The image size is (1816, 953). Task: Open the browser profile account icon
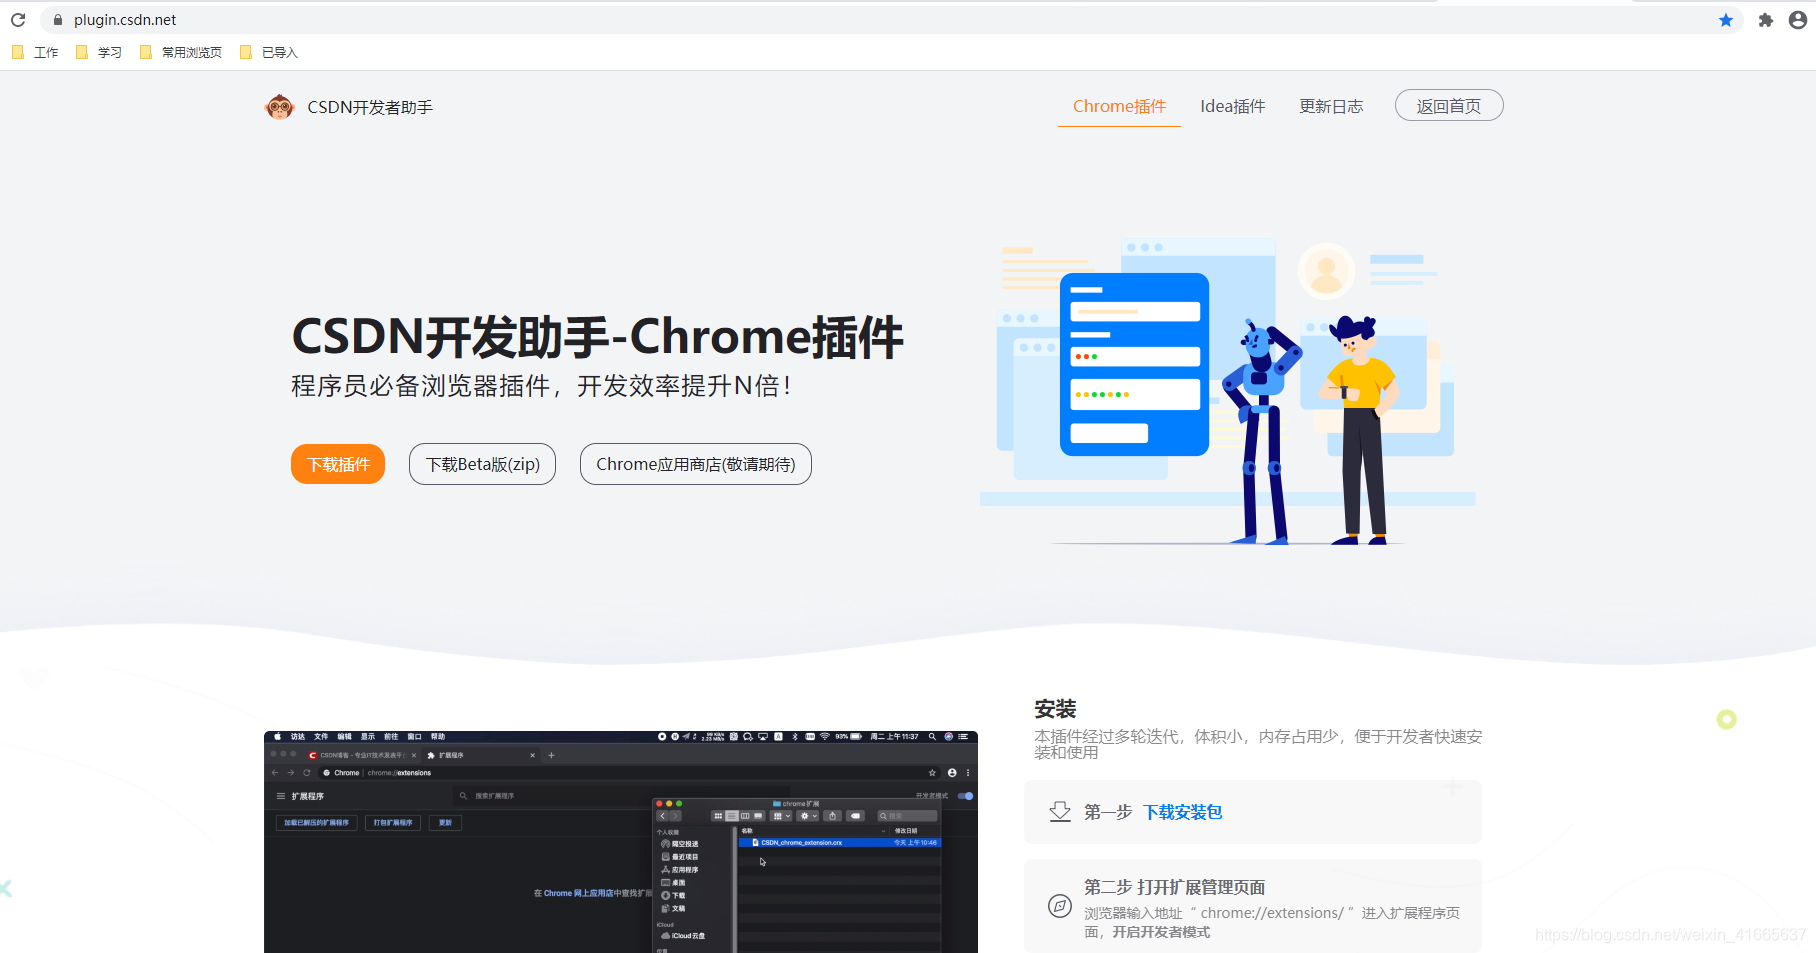coord(1798,20)
